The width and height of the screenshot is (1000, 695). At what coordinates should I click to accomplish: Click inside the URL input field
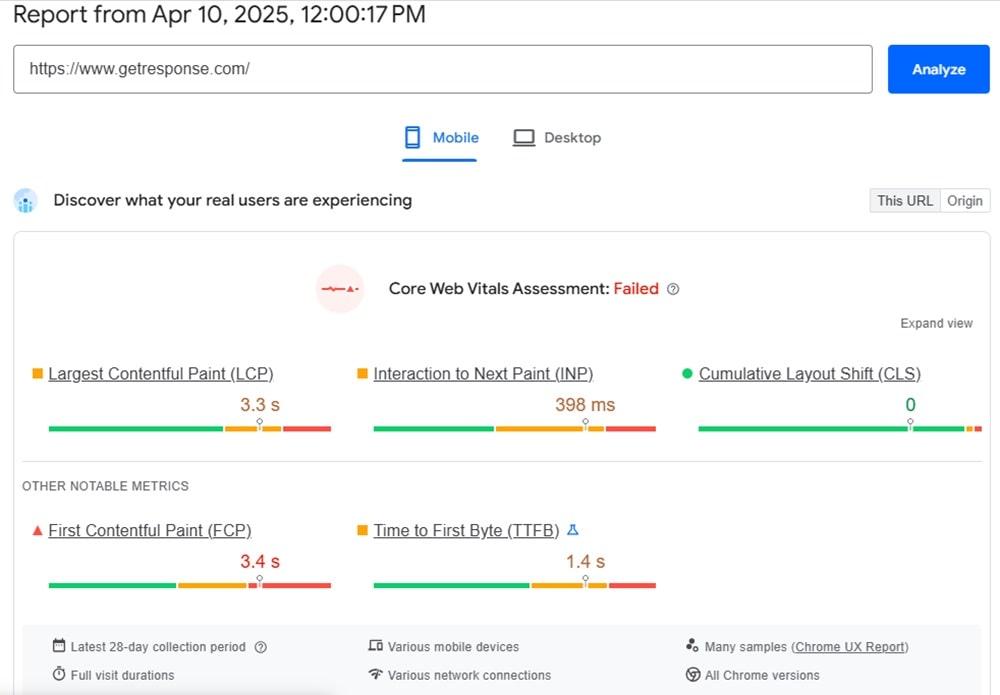440,69
